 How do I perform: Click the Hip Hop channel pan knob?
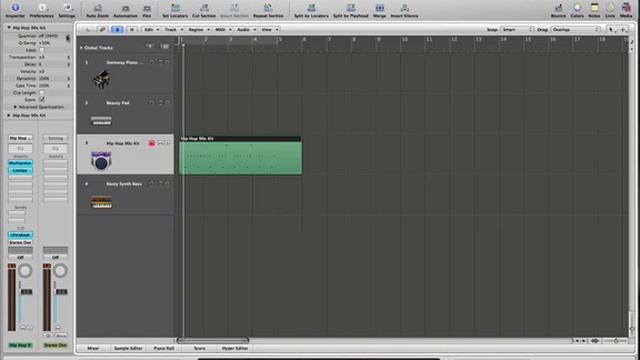pos(25,271)
